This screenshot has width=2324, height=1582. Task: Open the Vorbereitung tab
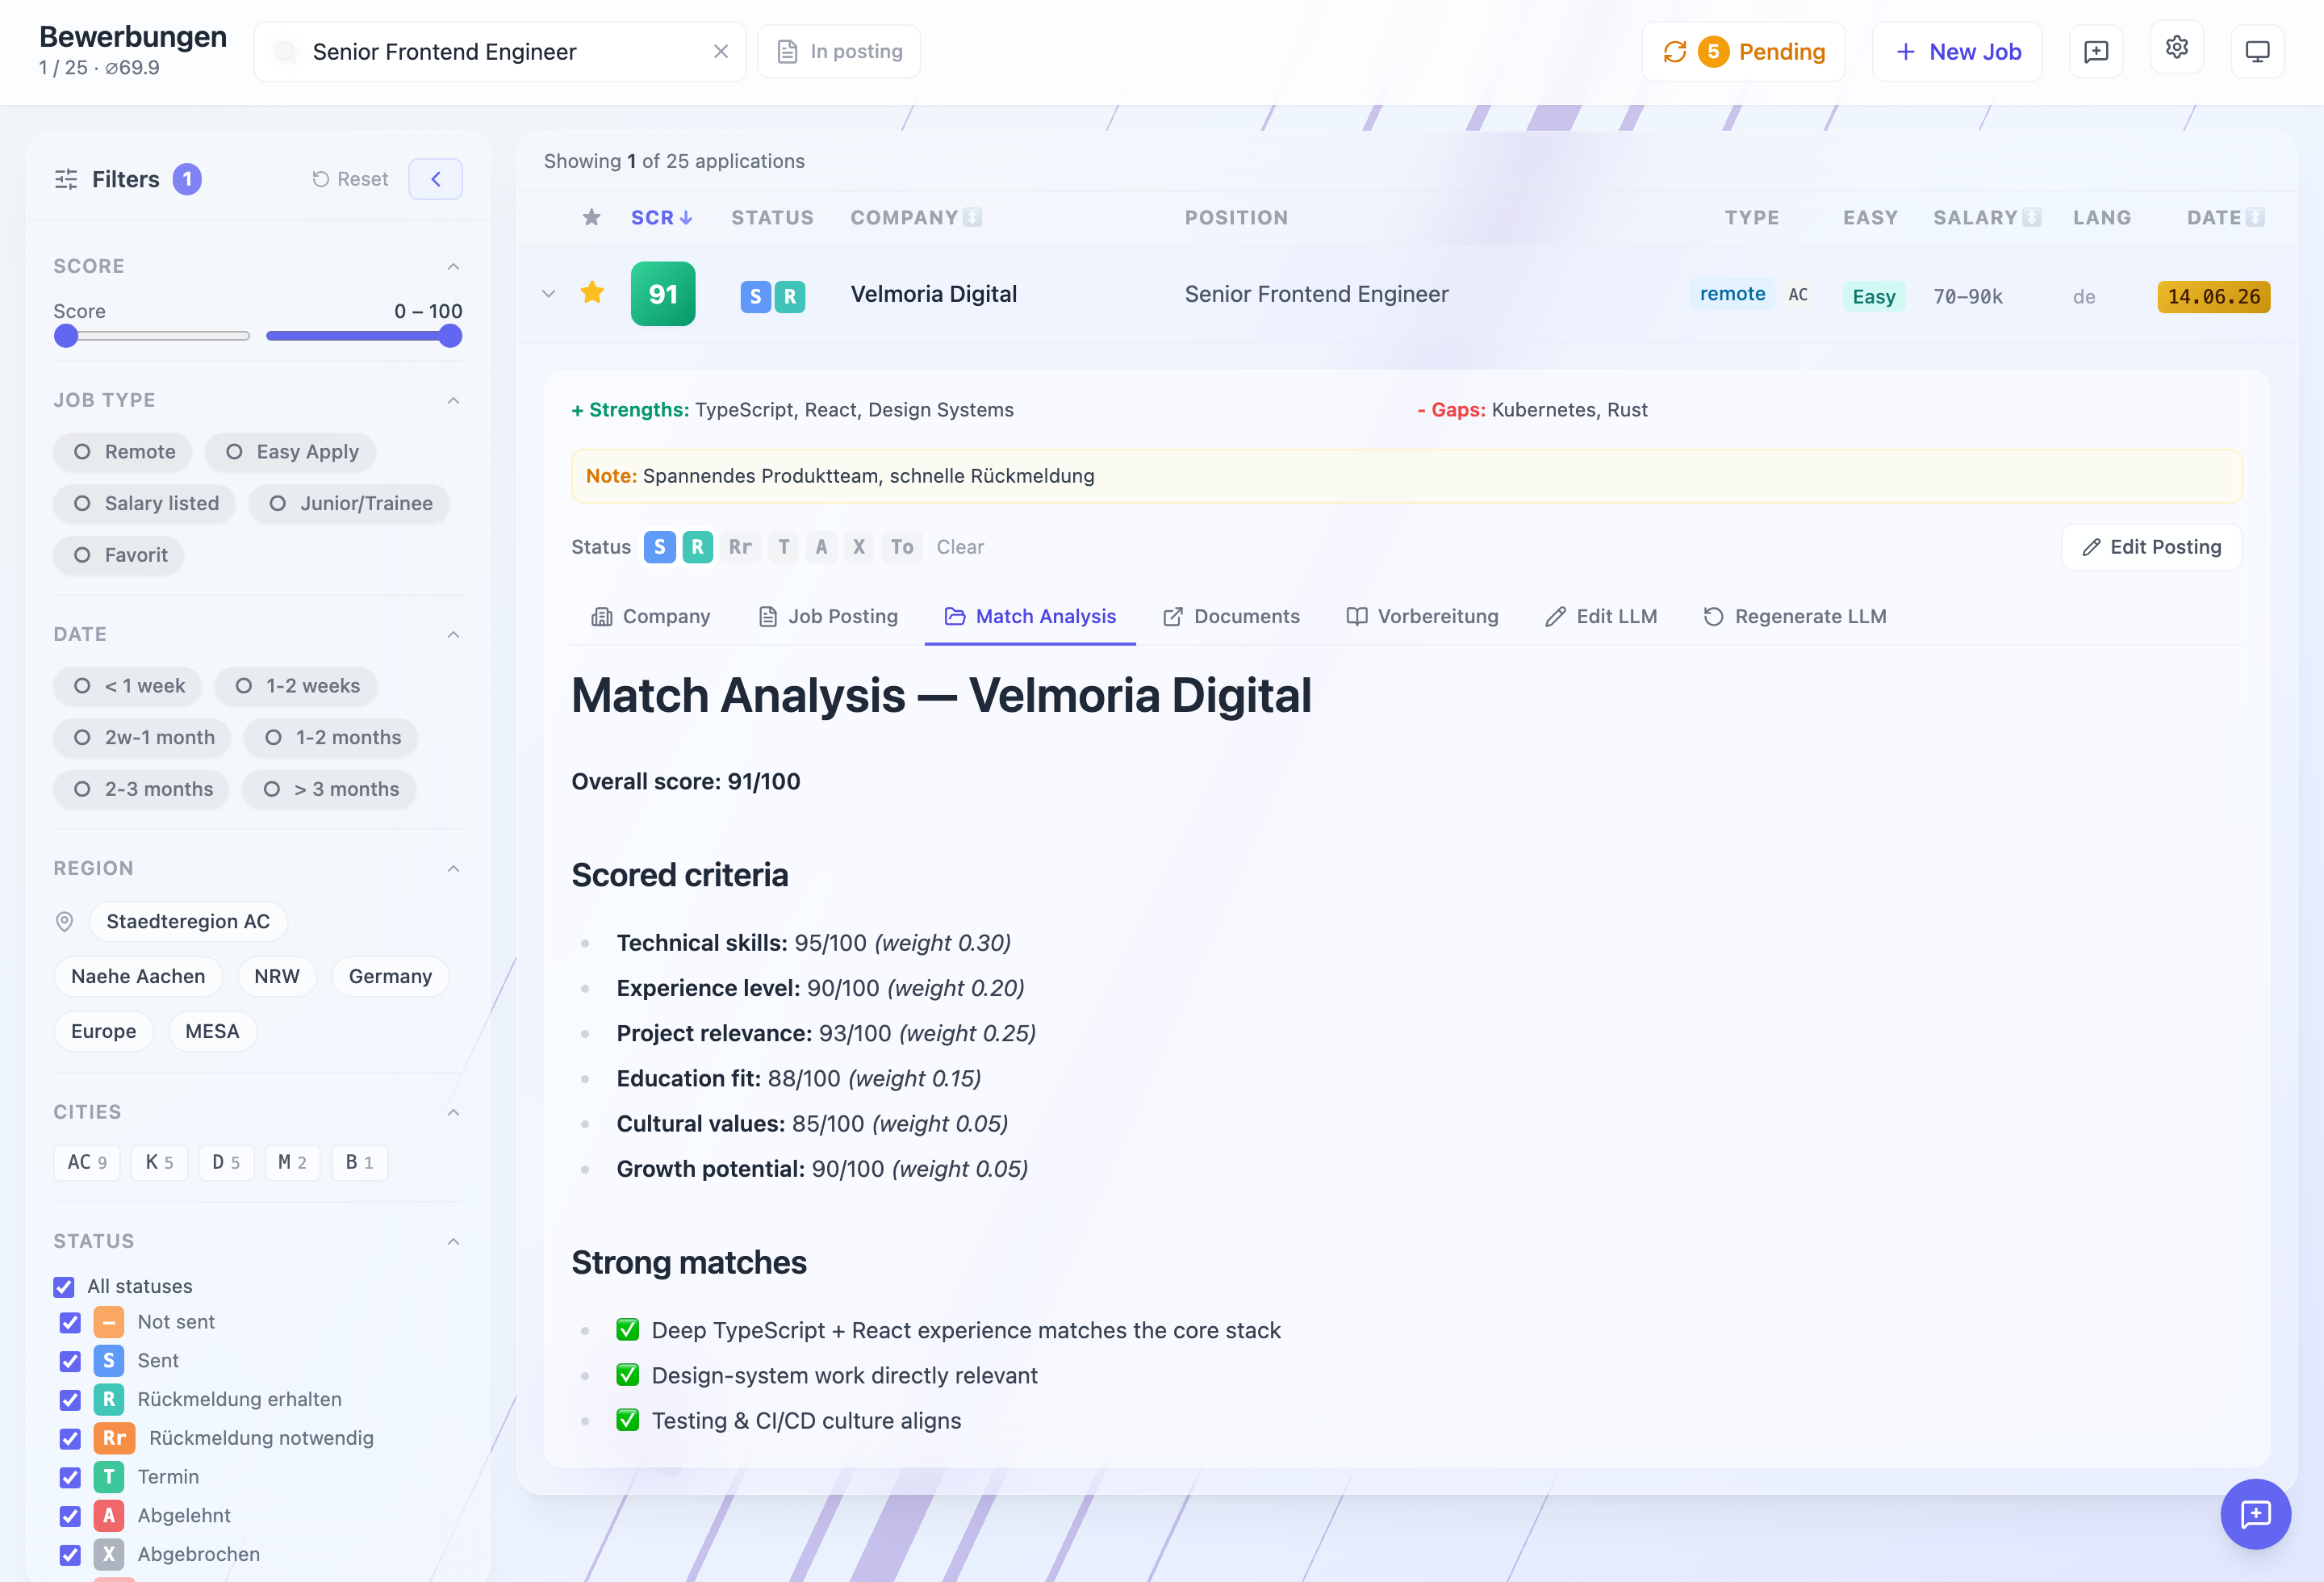tap(1422, 616)
